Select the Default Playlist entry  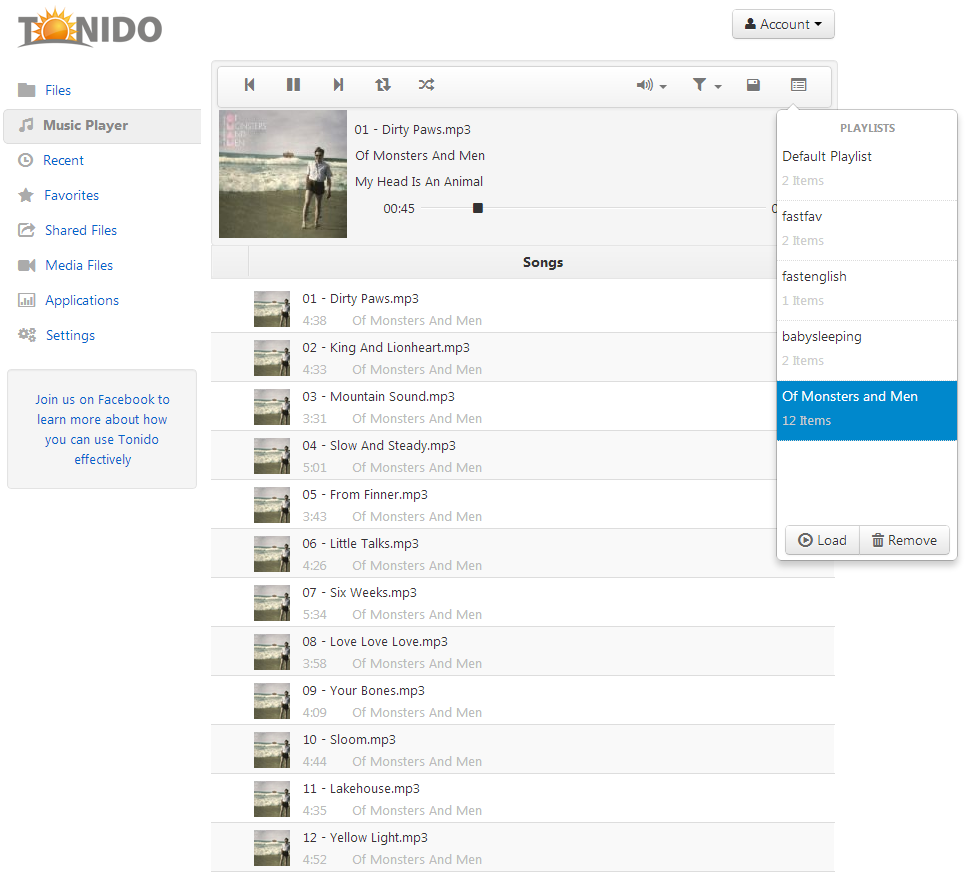coord(867,168)
